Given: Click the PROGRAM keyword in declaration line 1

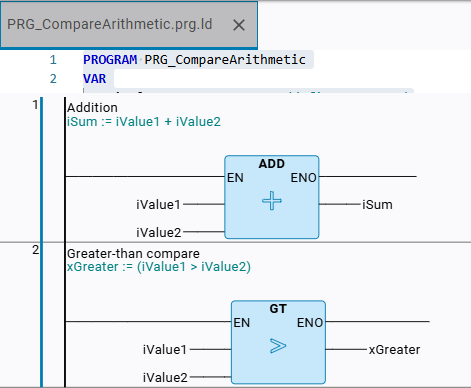Looking at the screenshot, I should click(x=110, y=60).
